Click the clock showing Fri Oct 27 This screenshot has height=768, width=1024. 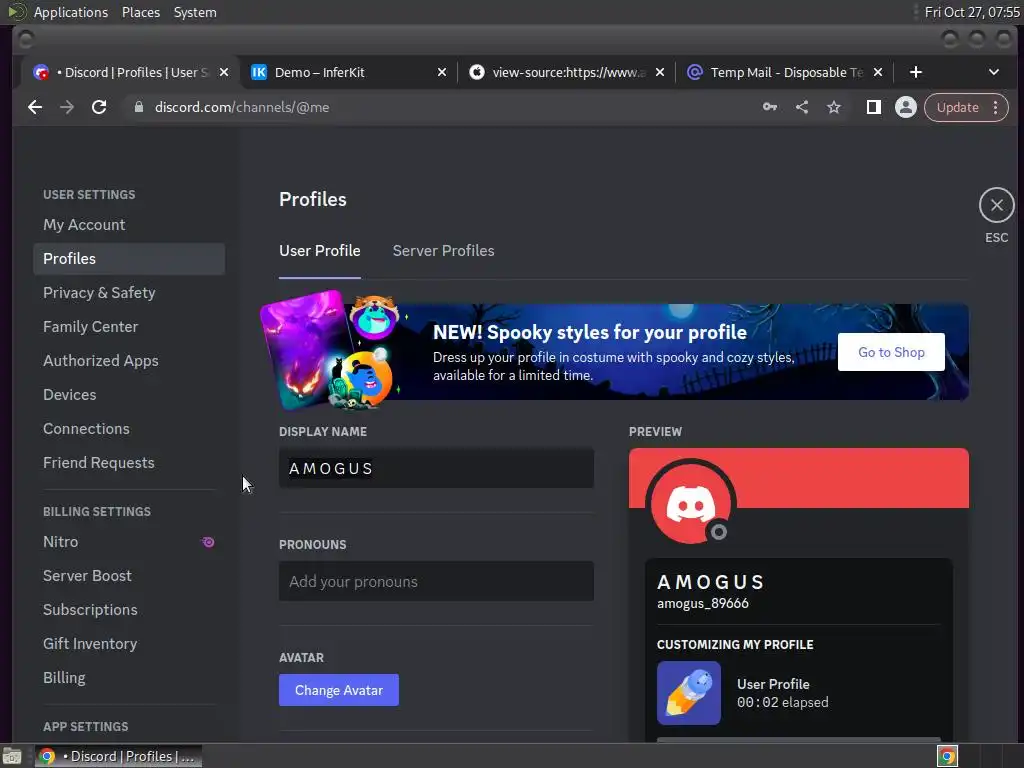(972, 12)
